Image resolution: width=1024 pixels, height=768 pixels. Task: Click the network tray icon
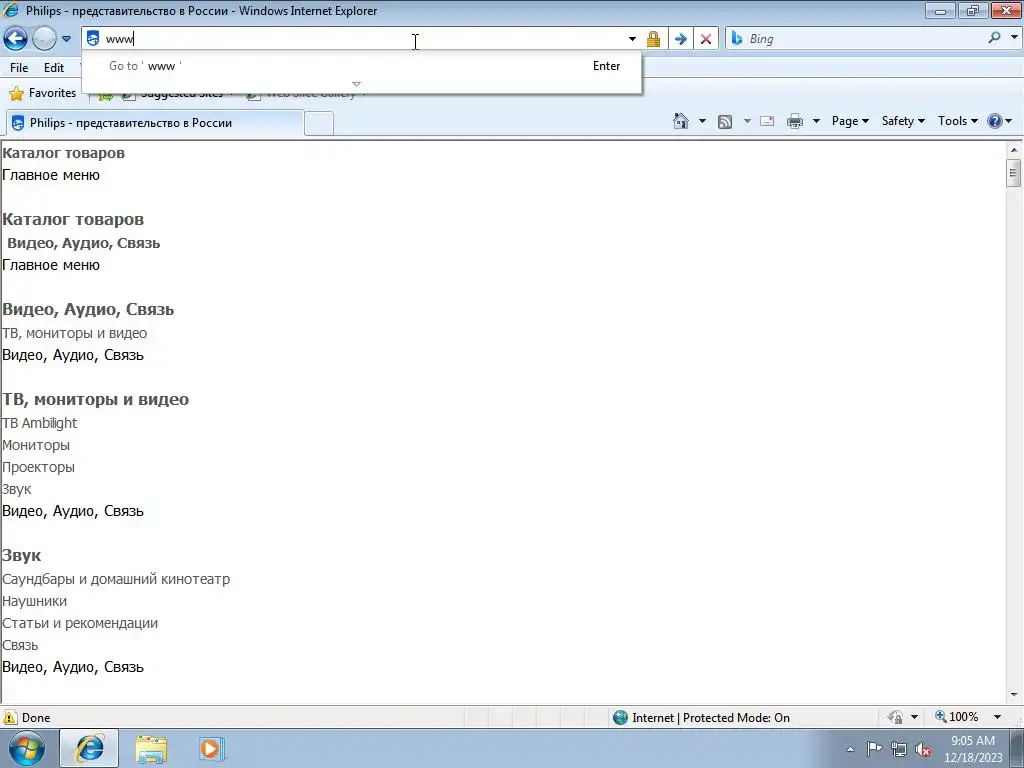tap(899, 749)
